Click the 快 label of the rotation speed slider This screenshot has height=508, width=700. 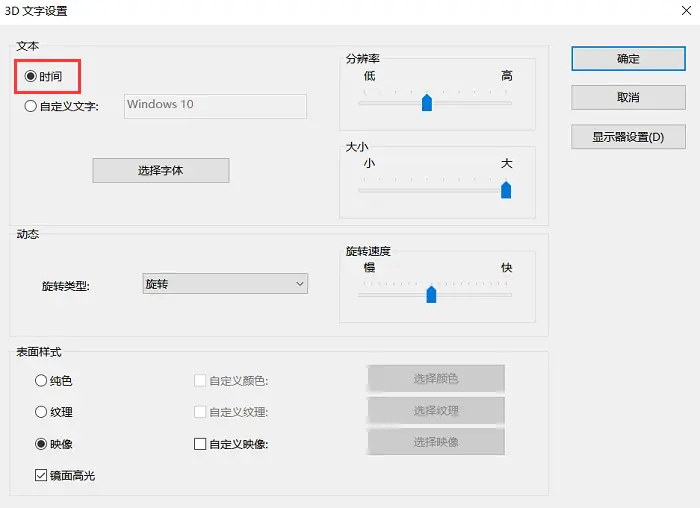507,267
